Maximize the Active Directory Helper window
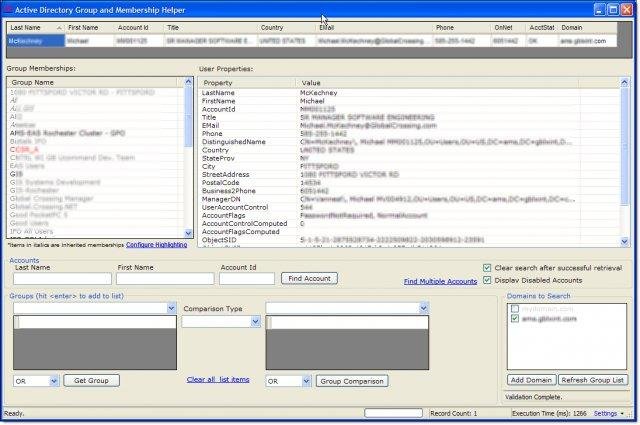The width and height of the screenshot is (640, 425). point(612,9)
